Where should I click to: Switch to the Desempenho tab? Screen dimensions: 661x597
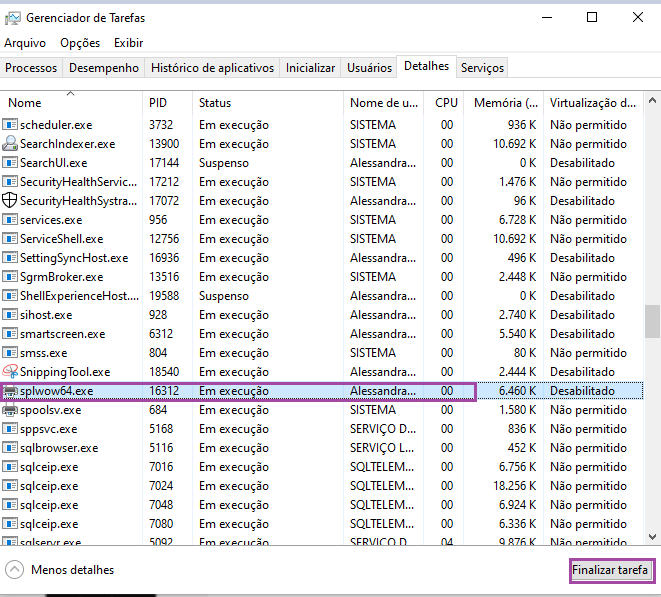click(104, 68)
